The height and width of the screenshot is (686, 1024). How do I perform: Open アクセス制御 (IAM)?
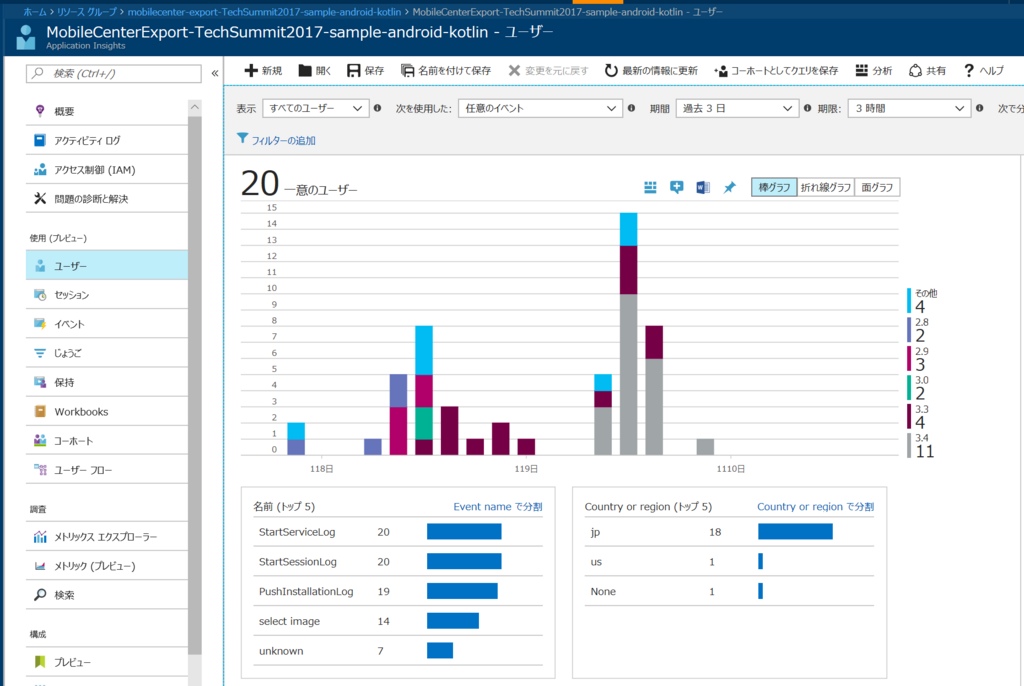[x=106, y=170]
